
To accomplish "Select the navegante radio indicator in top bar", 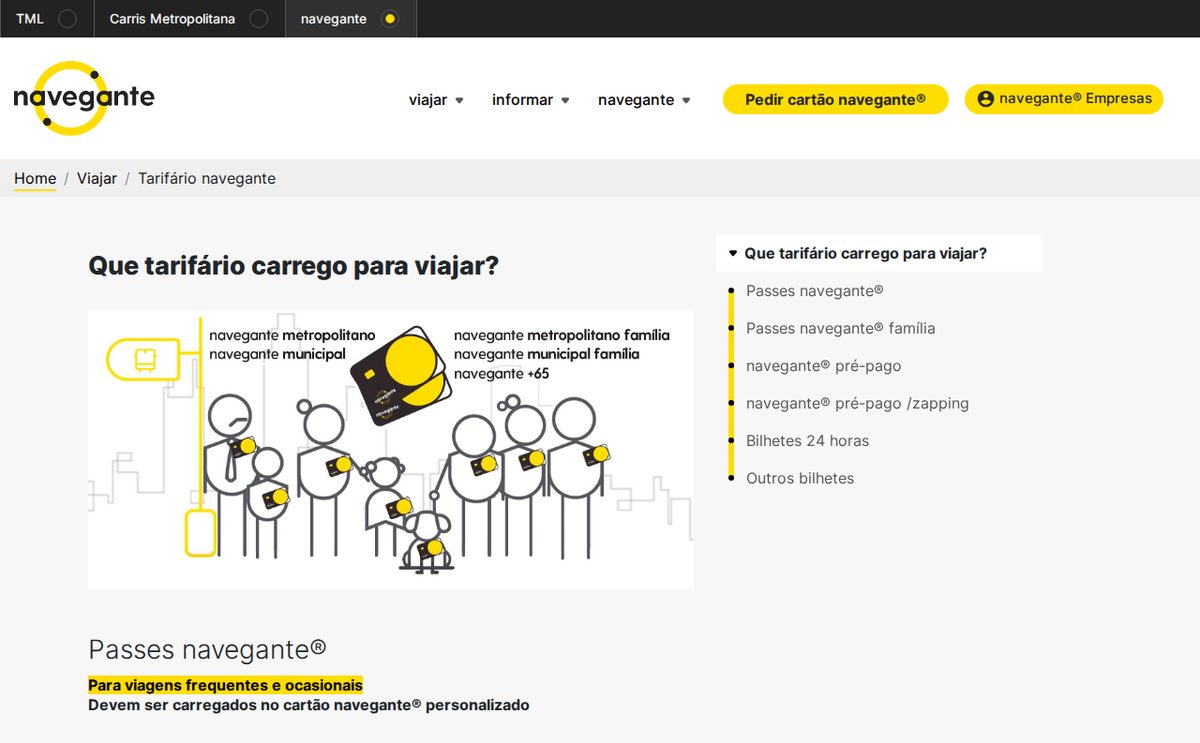I will (390, 19).
